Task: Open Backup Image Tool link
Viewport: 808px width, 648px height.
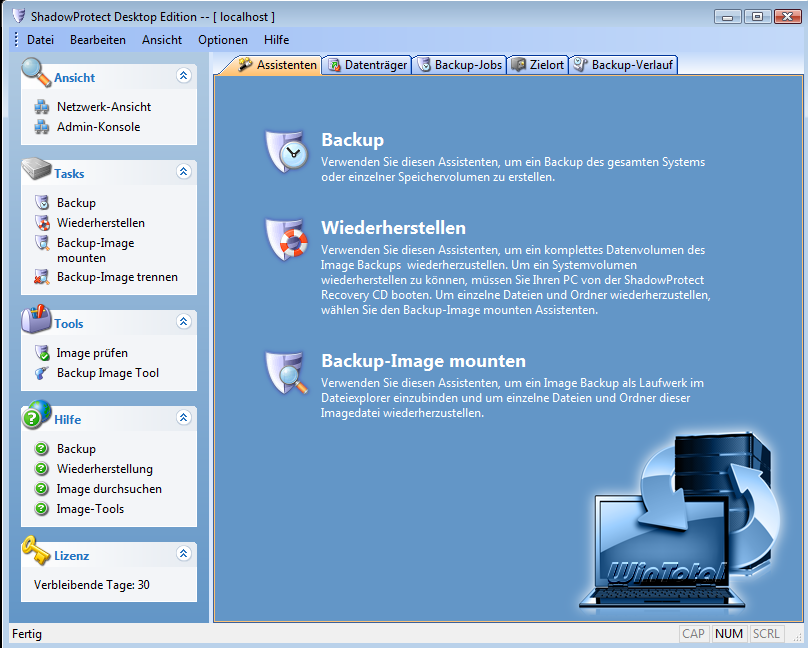Action: [x=108, y=373]
